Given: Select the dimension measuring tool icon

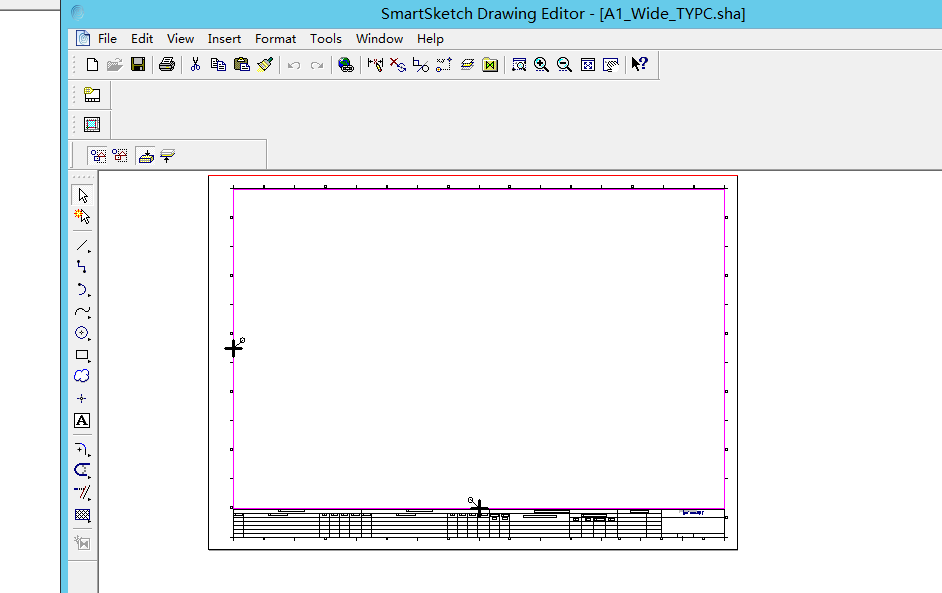Looking at the screenshot, I should [x=375, y=64].
